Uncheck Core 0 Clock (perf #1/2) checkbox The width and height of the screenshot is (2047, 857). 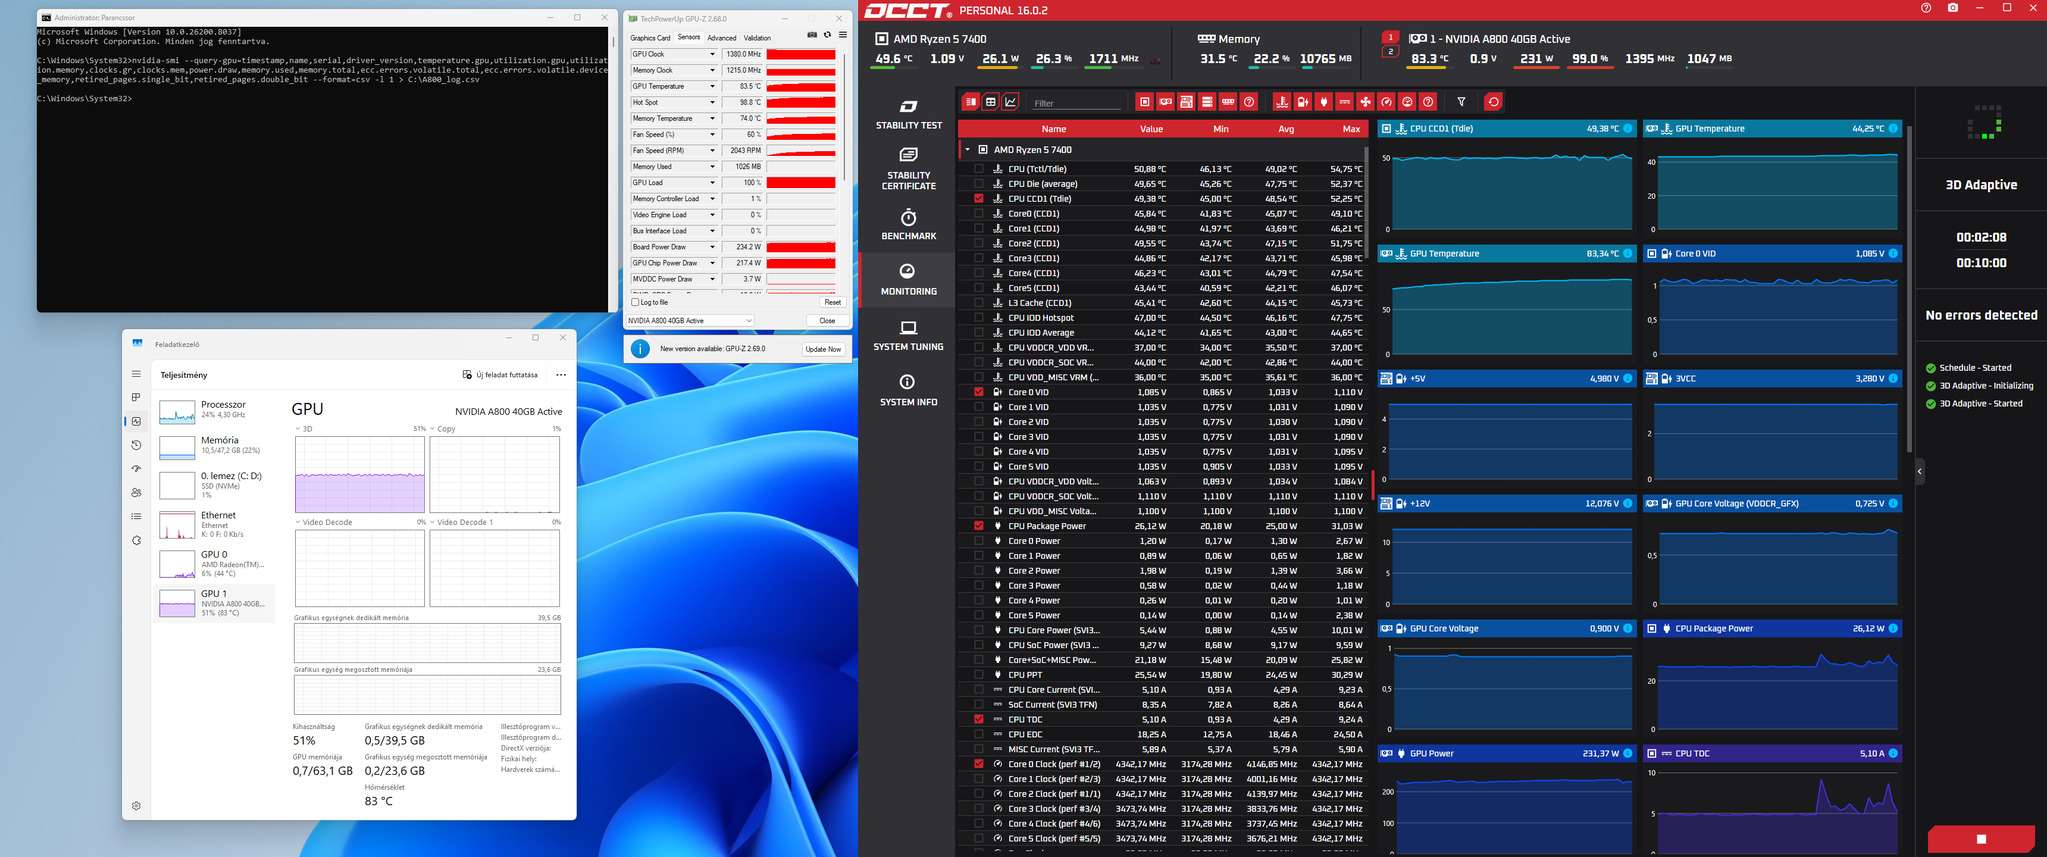[978, 764]
